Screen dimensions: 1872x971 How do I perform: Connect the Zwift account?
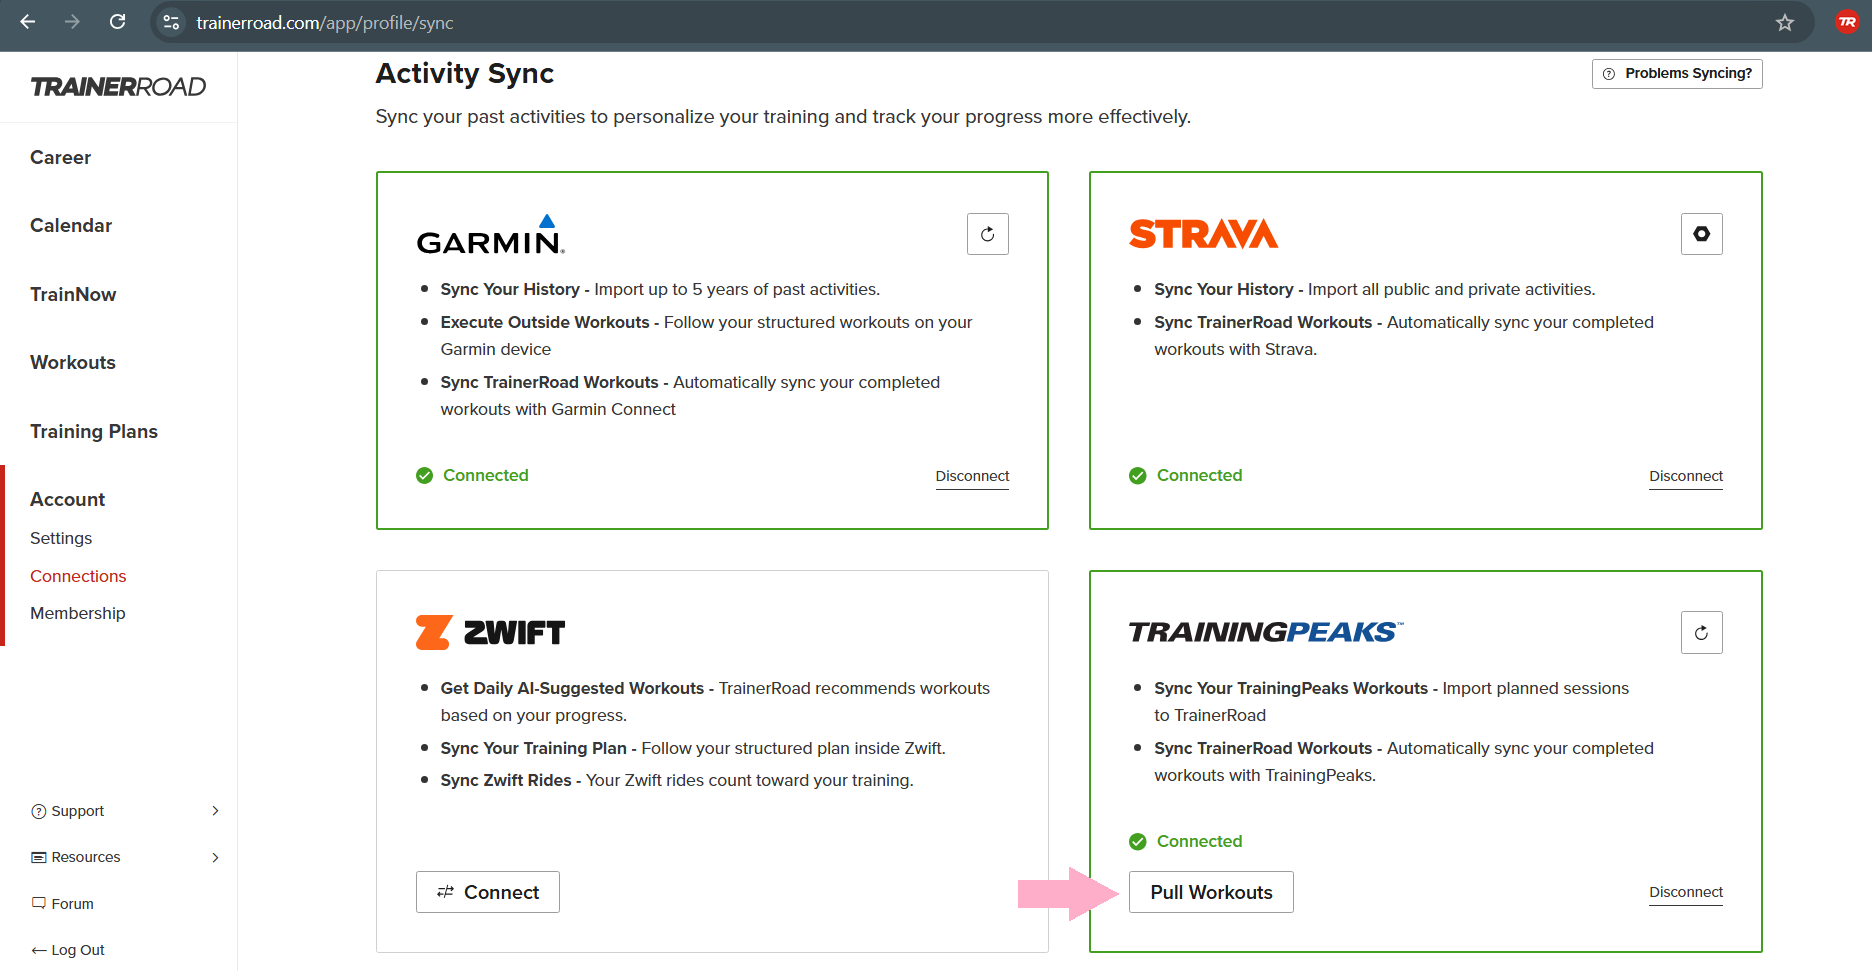coord(488,892)
